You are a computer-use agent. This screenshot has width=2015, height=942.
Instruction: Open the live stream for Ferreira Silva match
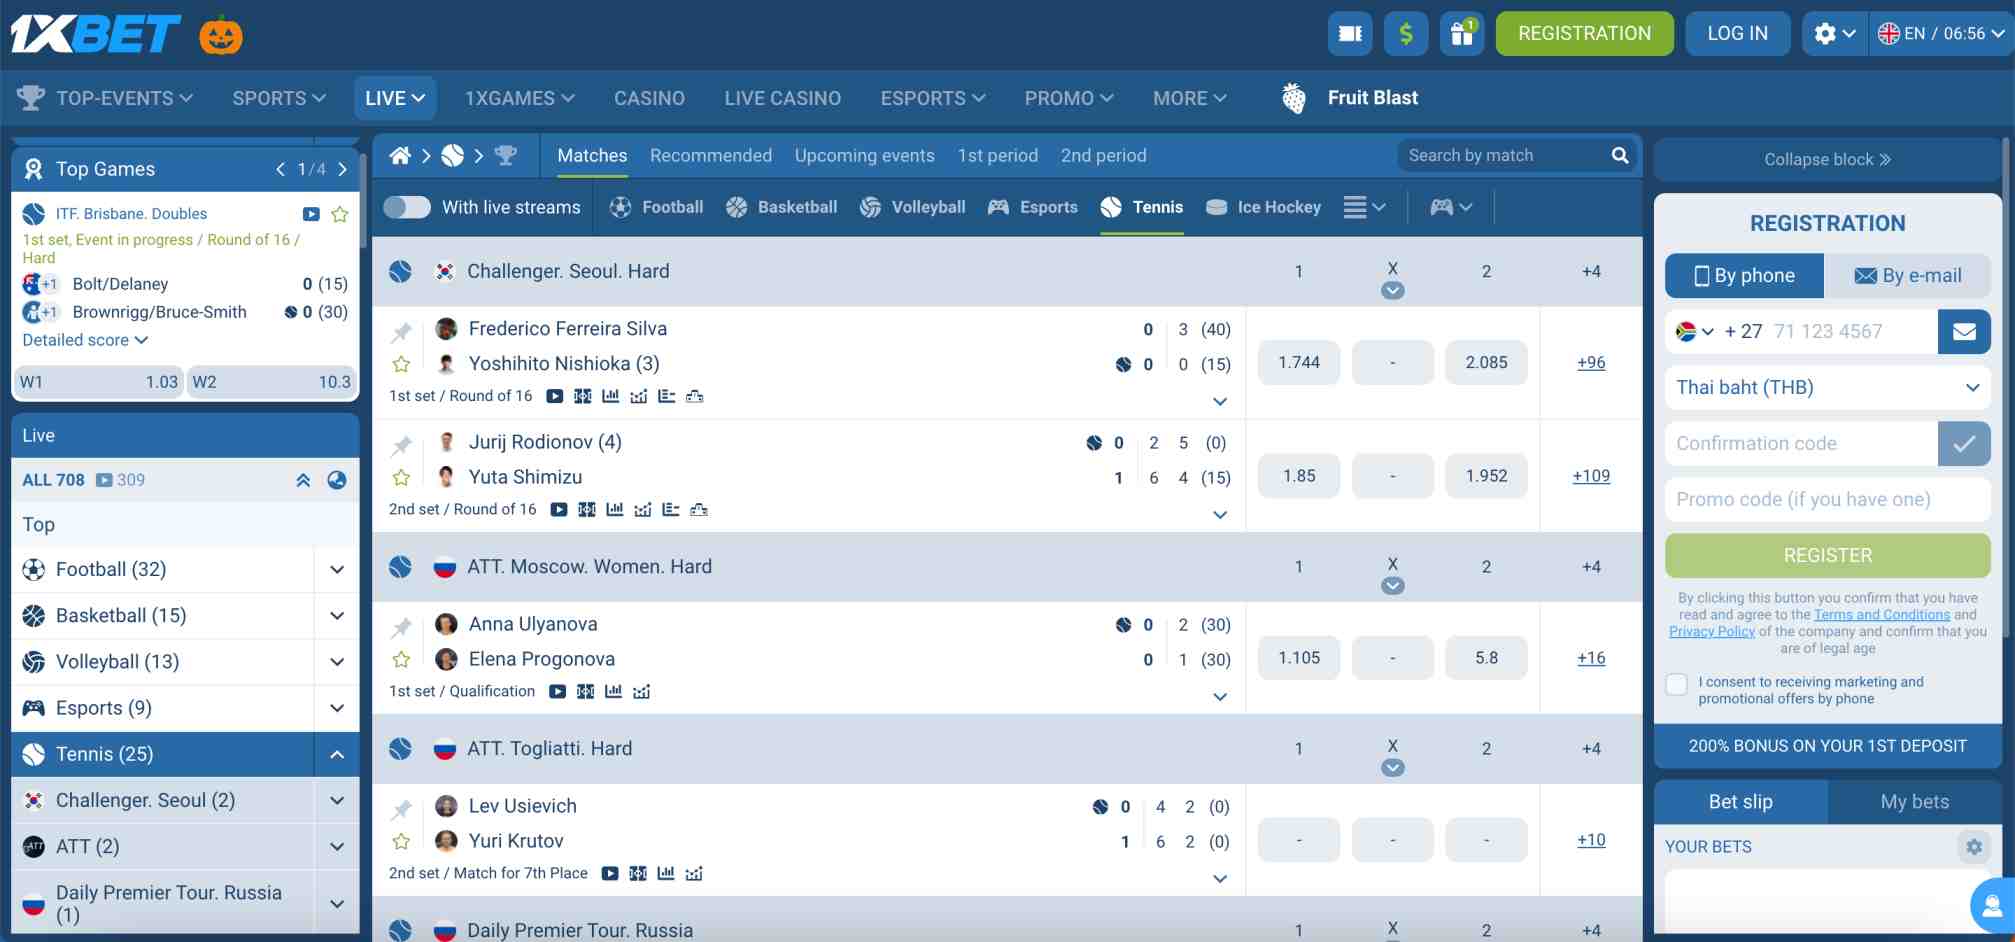tap(556, 396)
